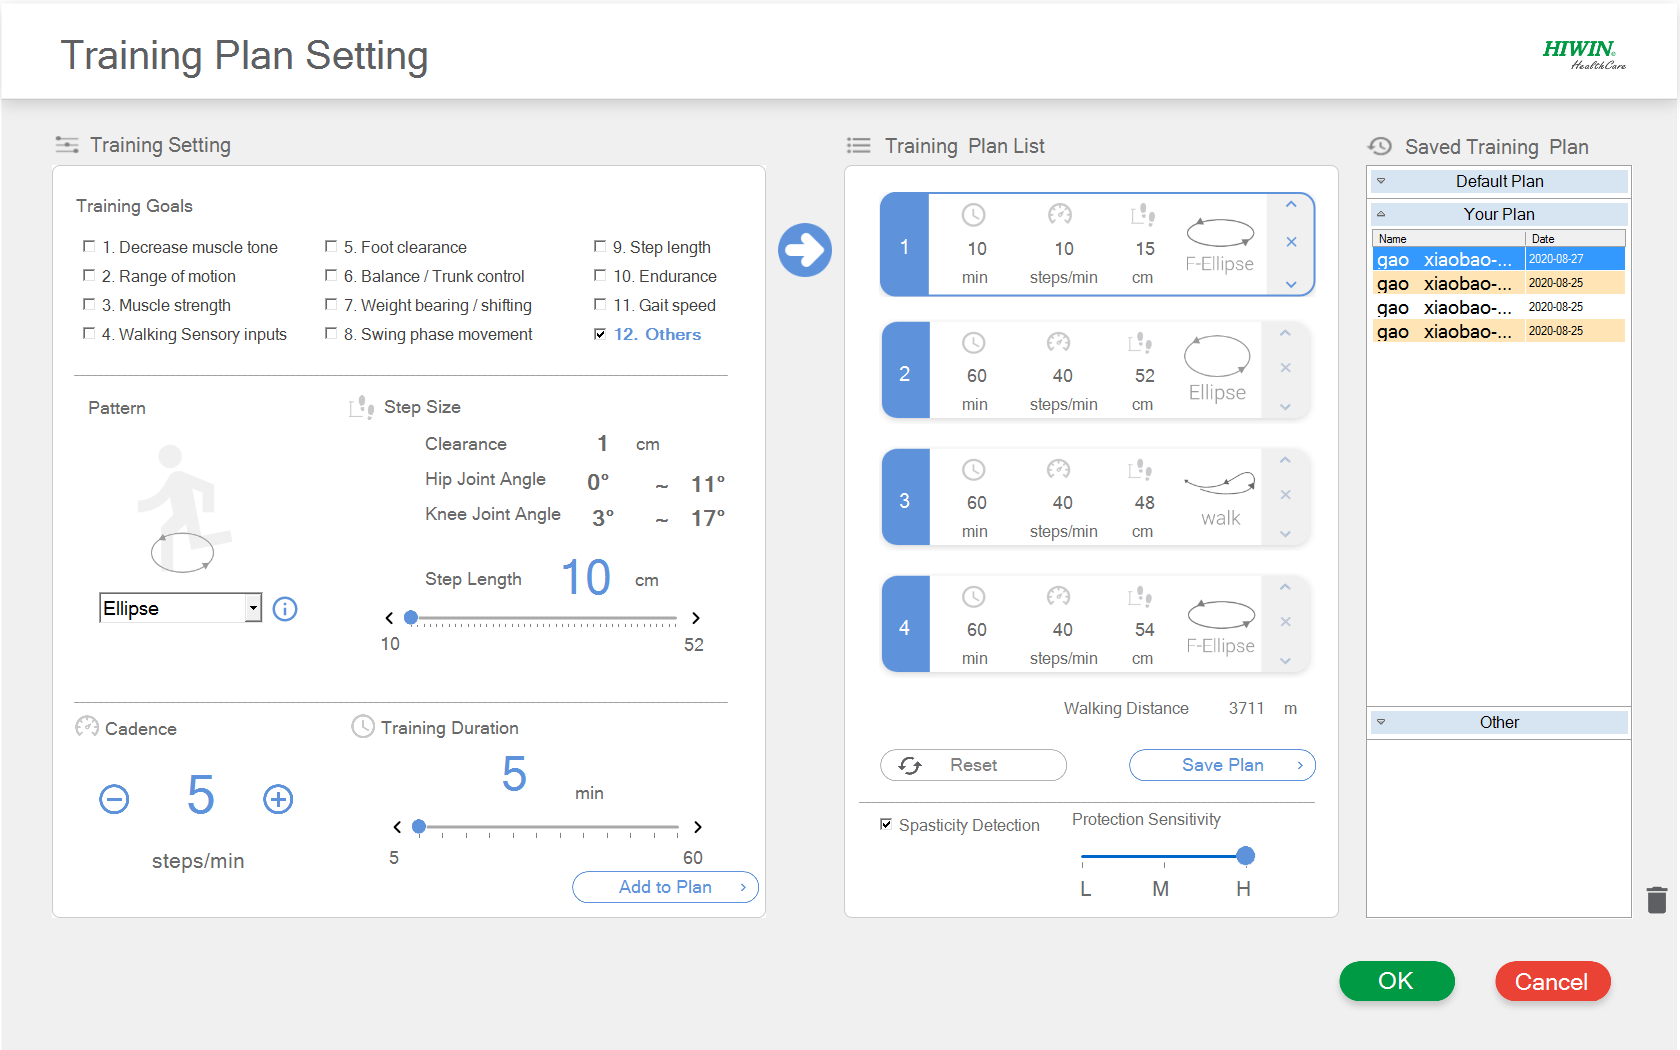Collapse the Your Plan section
This screenshot has width=1680, height=1050.
pos(1498,214)
